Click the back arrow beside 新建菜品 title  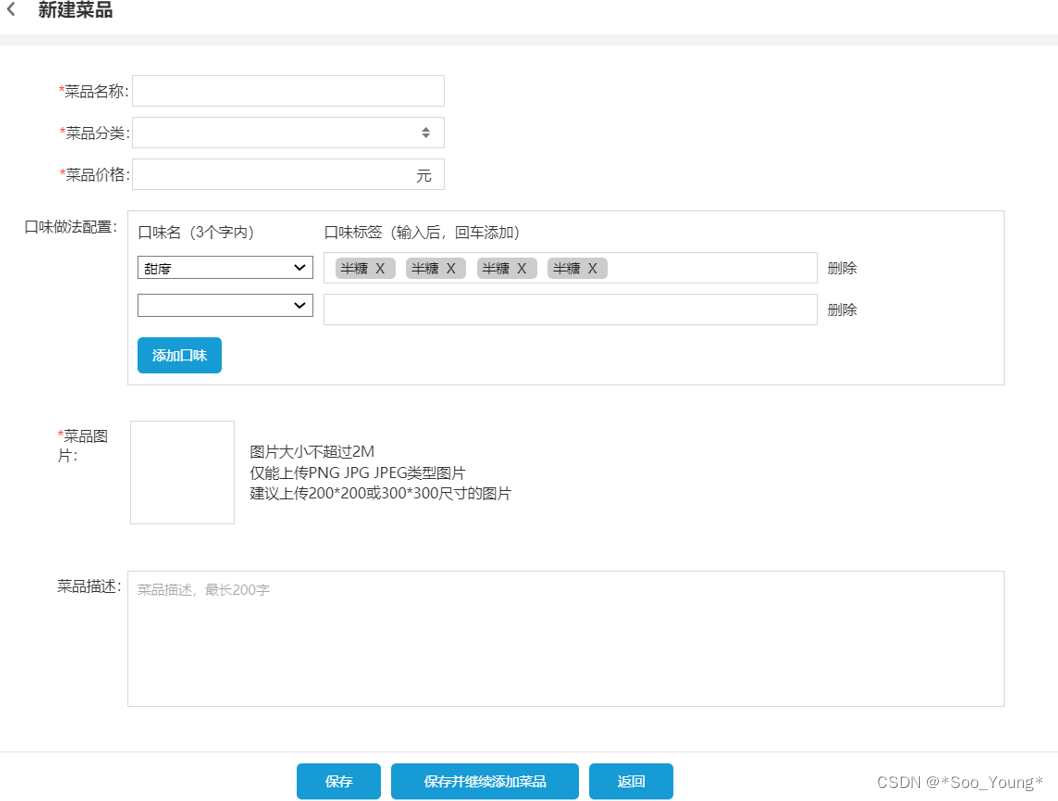13,9
